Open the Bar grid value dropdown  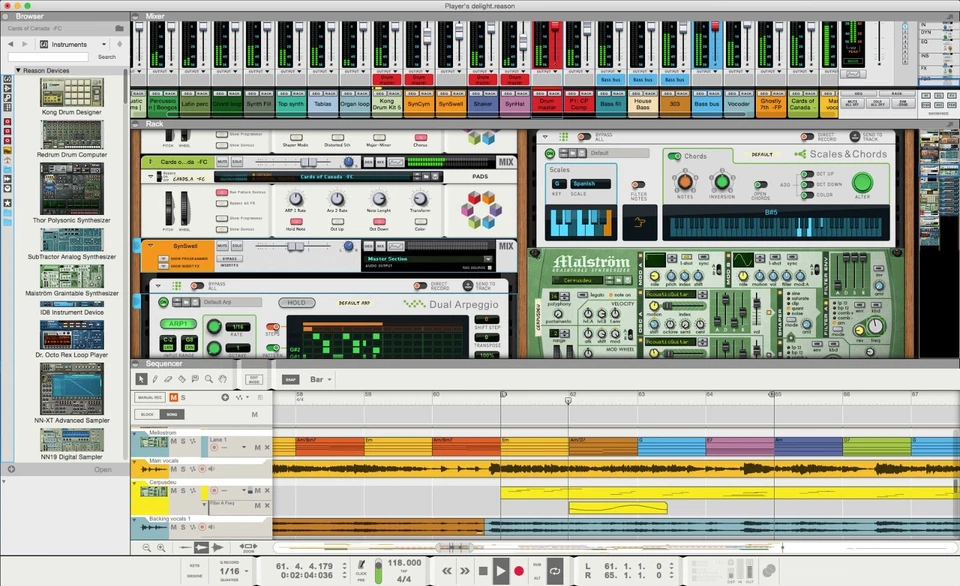[318, 378]
